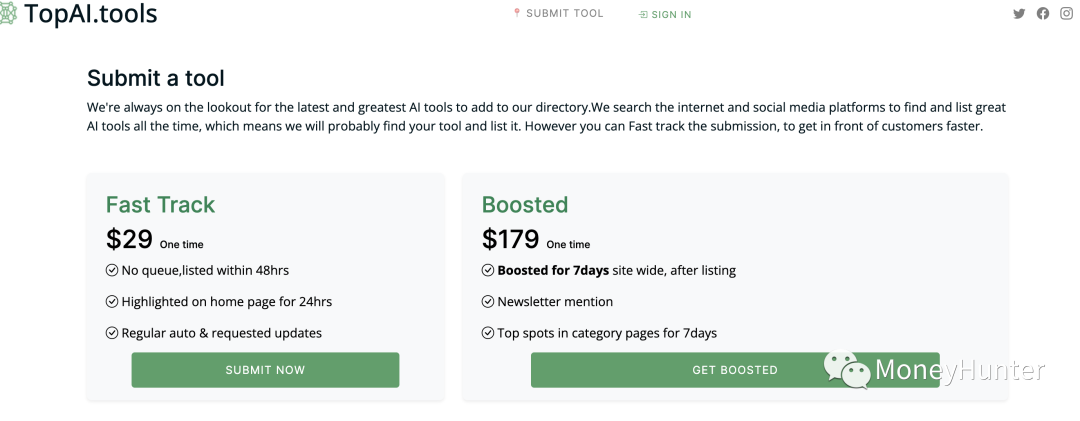Click check icon beside Highlighted on home page
Image resolution: width=1080 pixels, height=421 pixels.
[112, 301]
